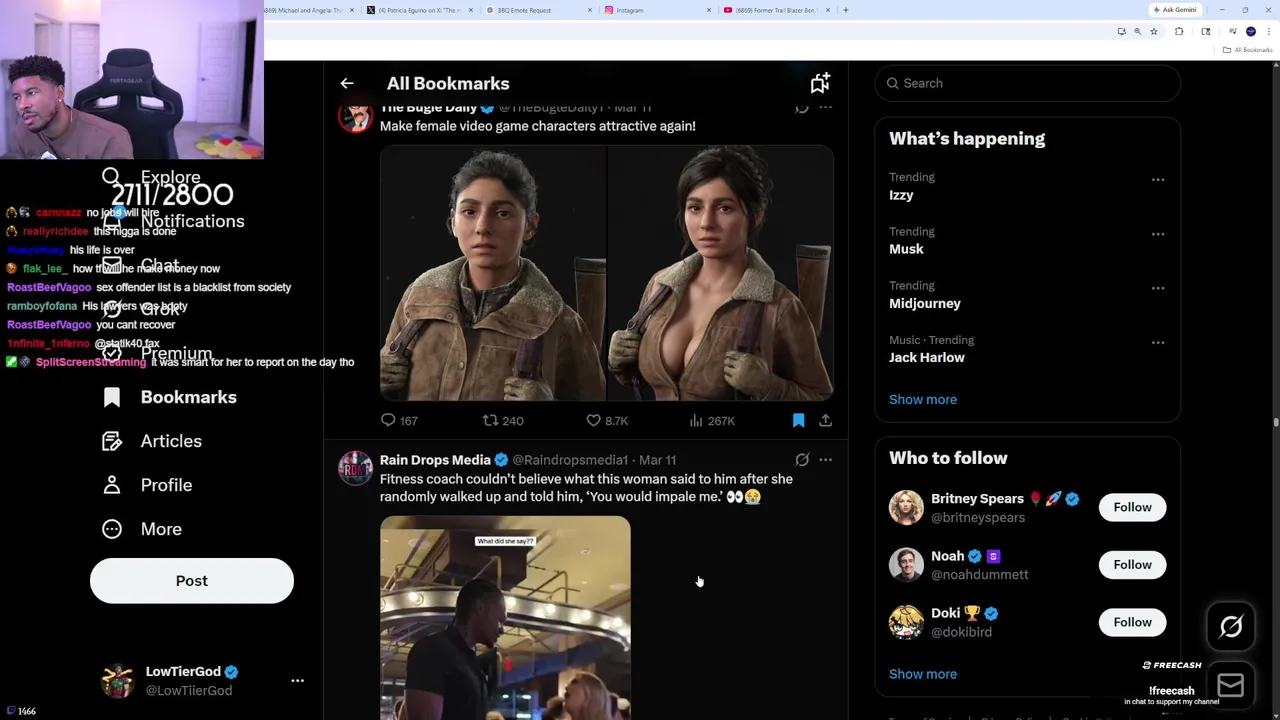Bookmark this page with star icon
The width and height of the screenshot is (1280, 720).
click(1153, 32)
